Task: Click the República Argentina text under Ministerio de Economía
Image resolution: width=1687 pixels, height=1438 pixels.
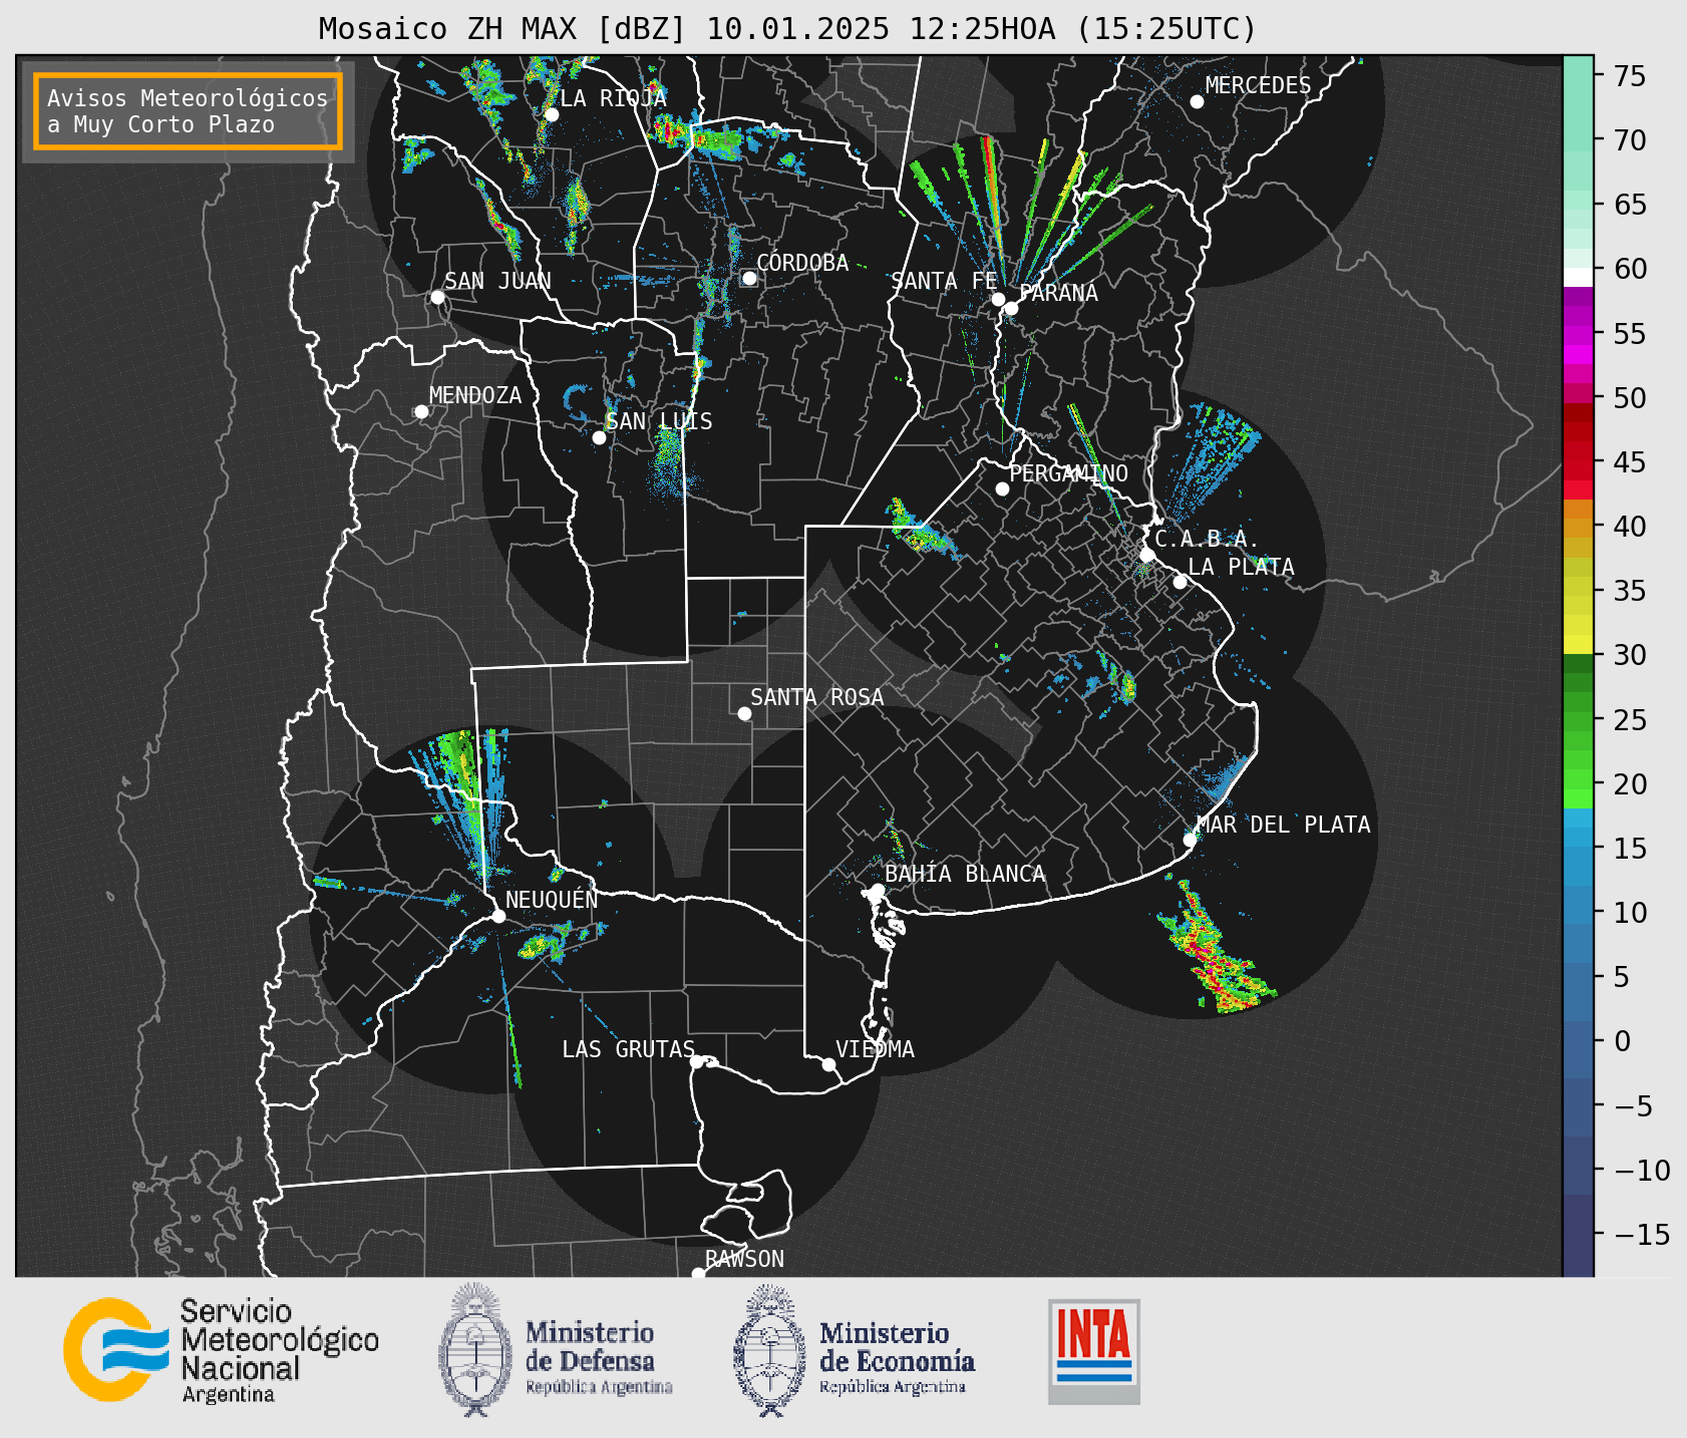Action: [892, 1387]
